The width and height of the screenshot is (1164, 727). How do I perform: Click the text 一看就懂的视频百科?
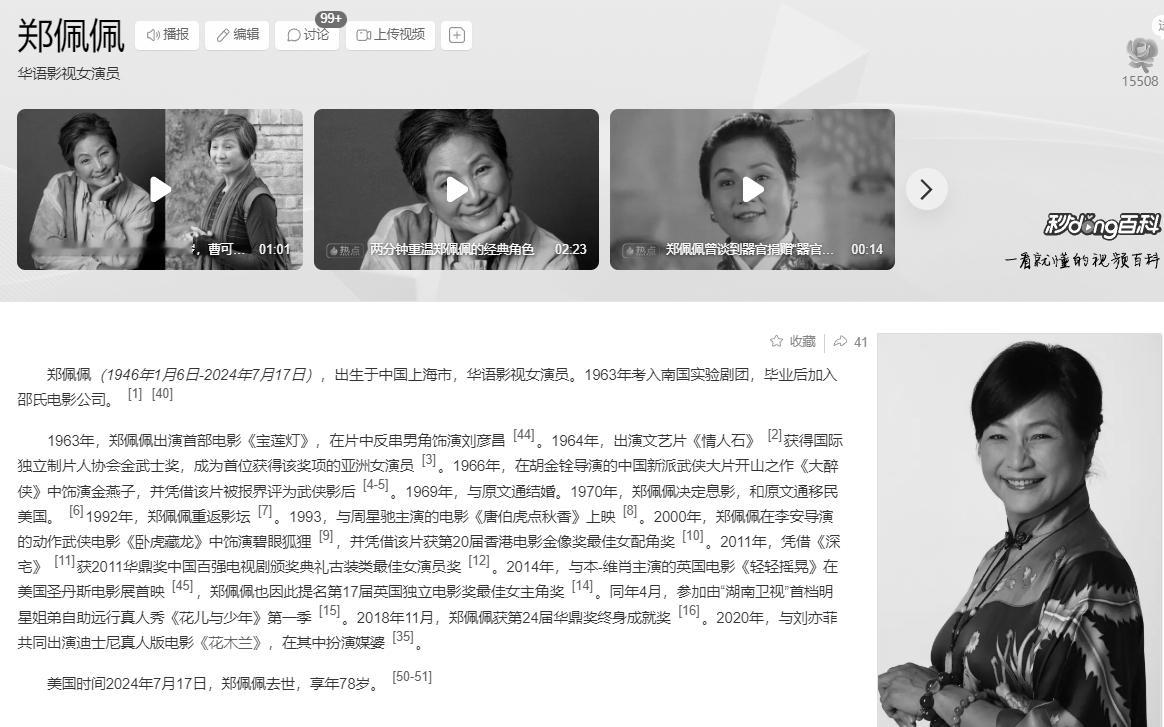[x=1082, y=260]
